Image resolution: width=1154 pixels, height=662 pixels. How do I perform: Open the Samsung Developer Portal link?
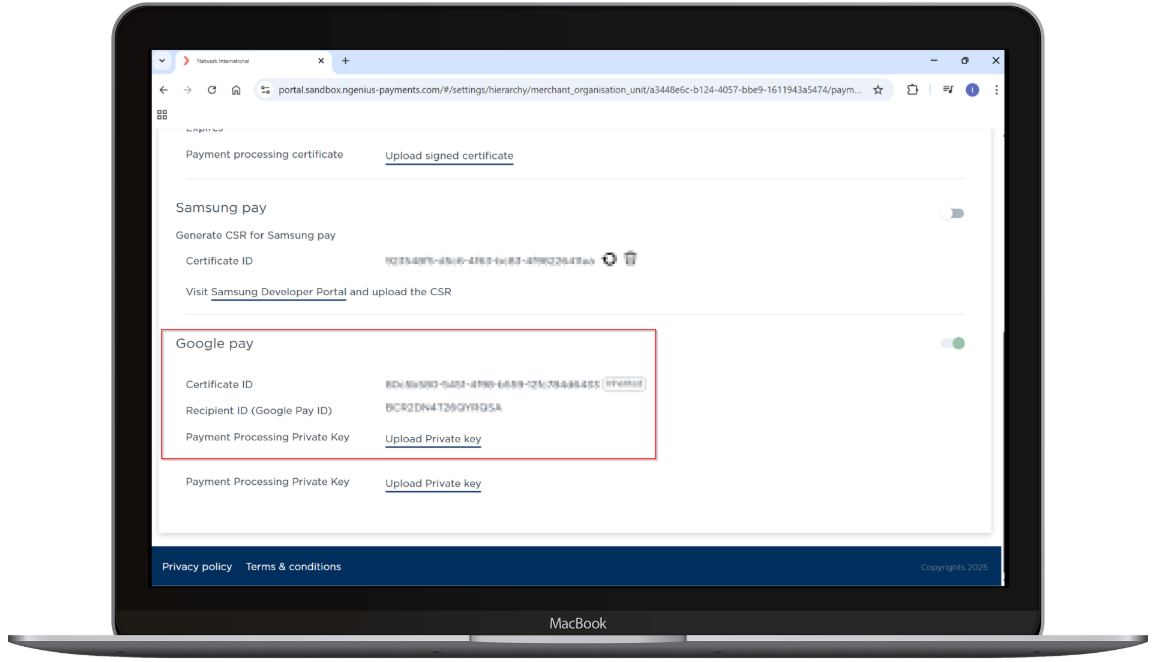[x=278, y=292]
